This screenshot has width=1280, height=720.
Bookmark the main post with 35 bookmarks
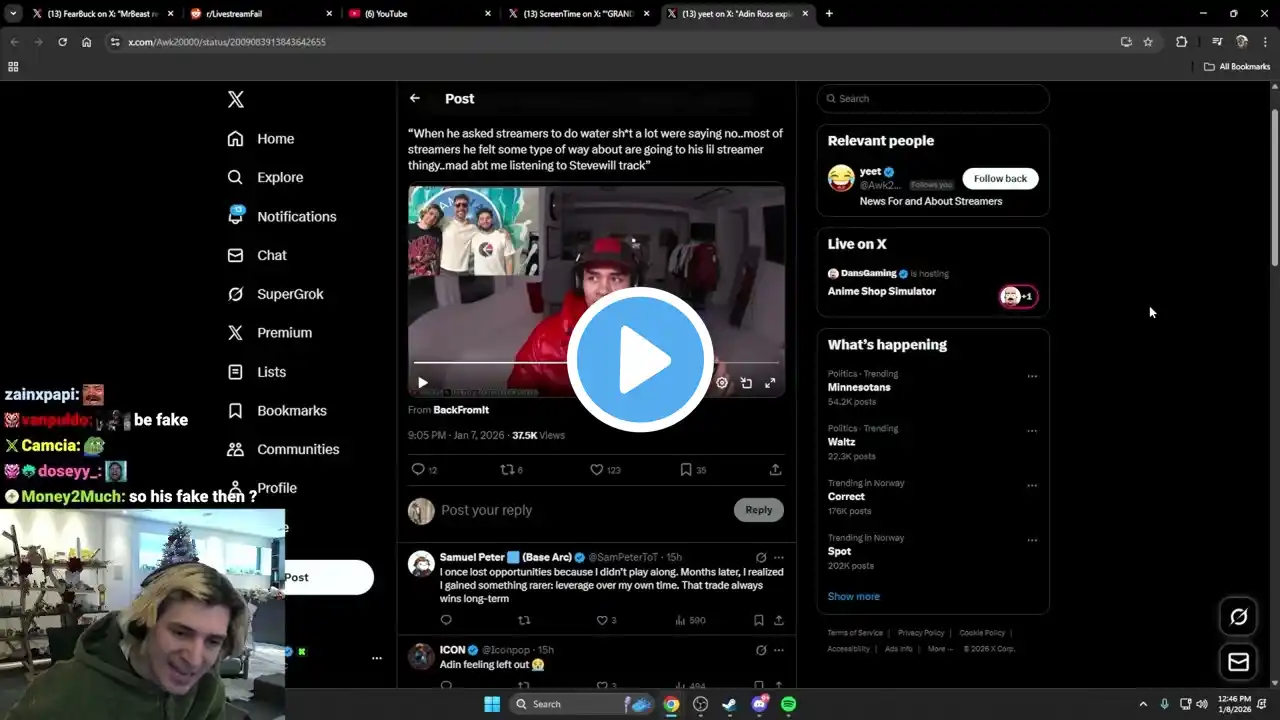pos(686,469)
